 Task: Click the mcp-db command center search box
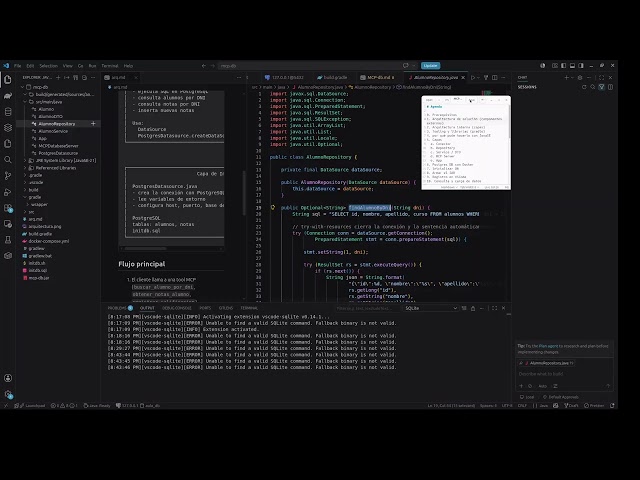pyautogui.click(x=310, y=66)
